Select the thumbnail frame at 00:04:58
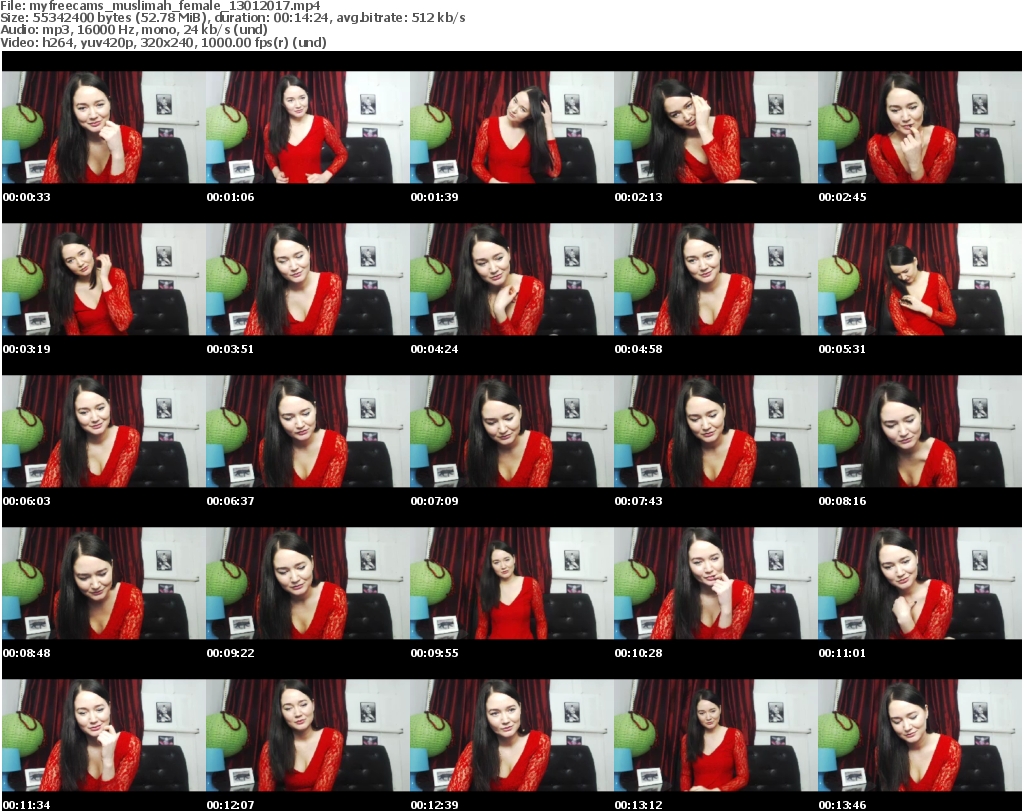 click(716, 279)
